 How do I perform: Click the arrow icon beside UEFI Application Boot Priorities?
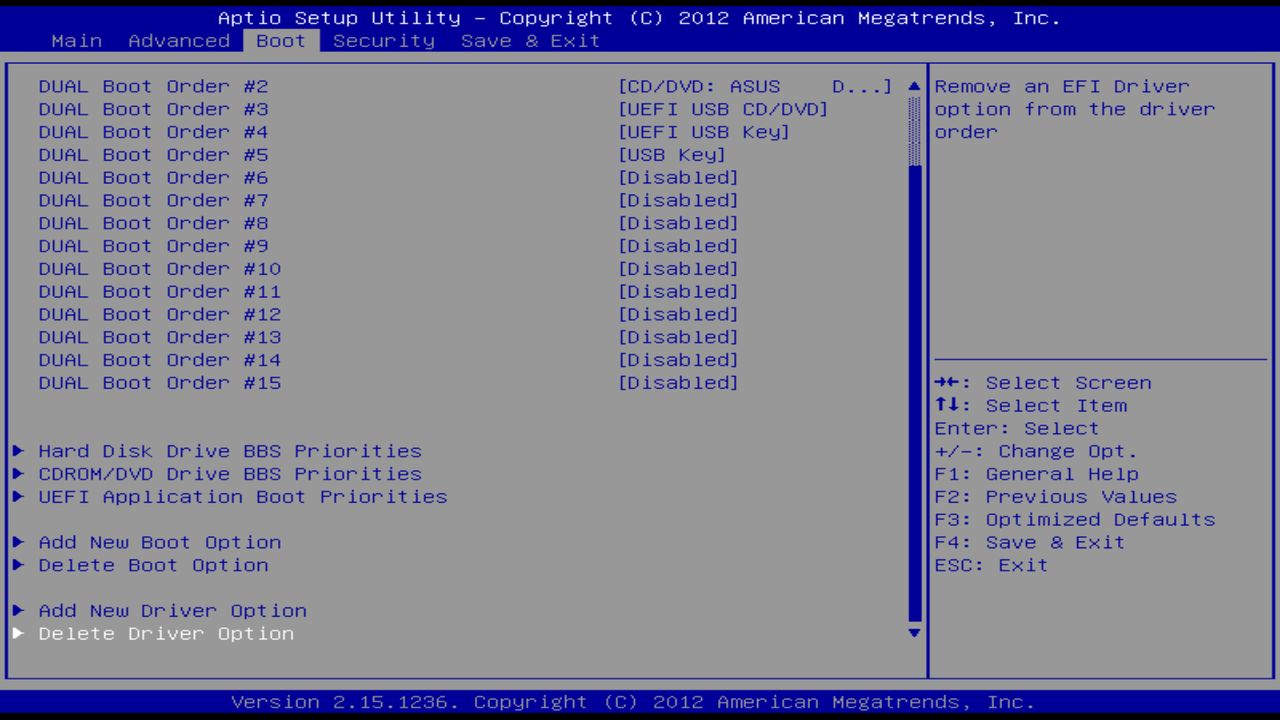[18, 497]
